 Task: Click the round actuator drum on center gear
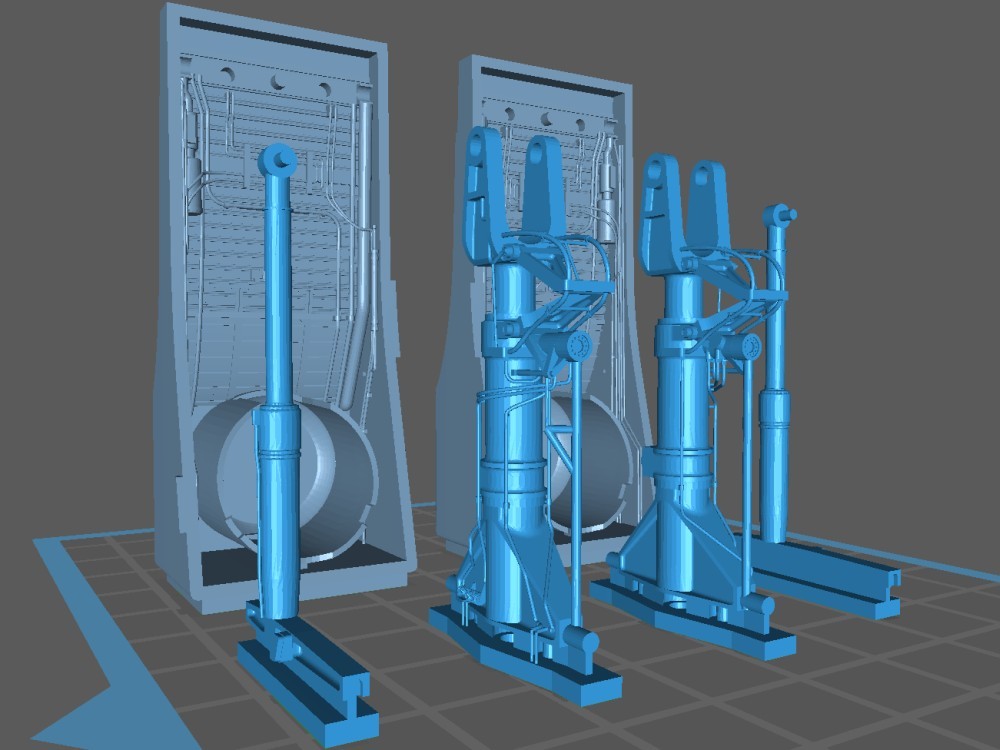[578, 346]
